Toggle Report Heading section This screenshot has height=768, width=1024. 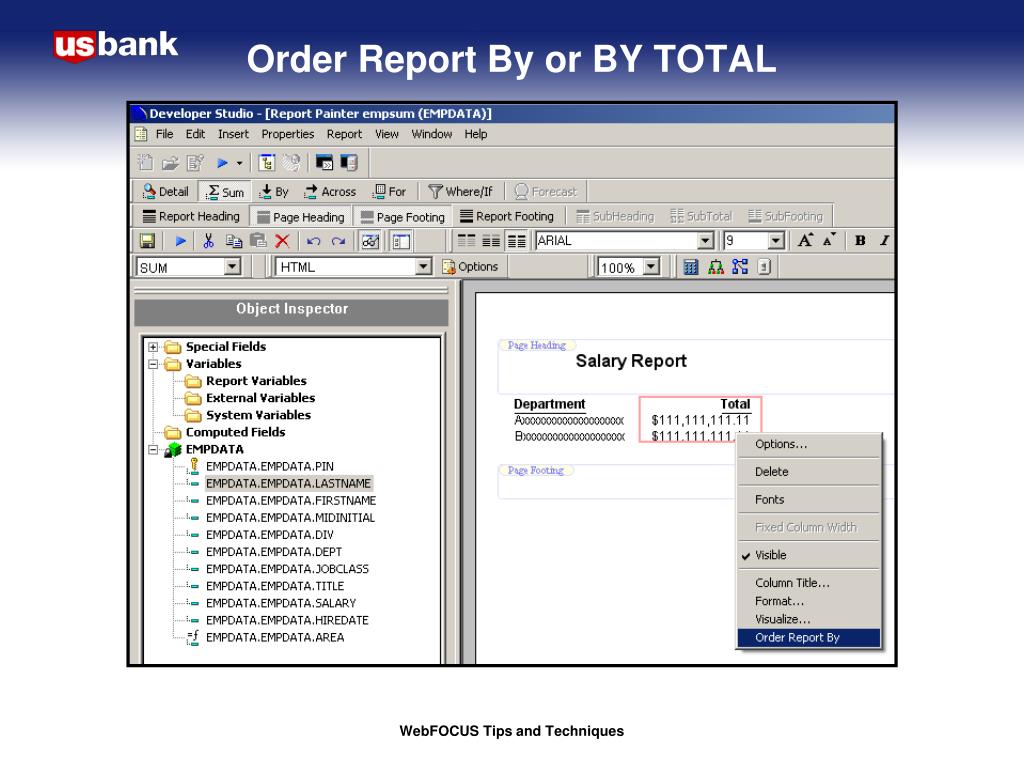[191, 216]
